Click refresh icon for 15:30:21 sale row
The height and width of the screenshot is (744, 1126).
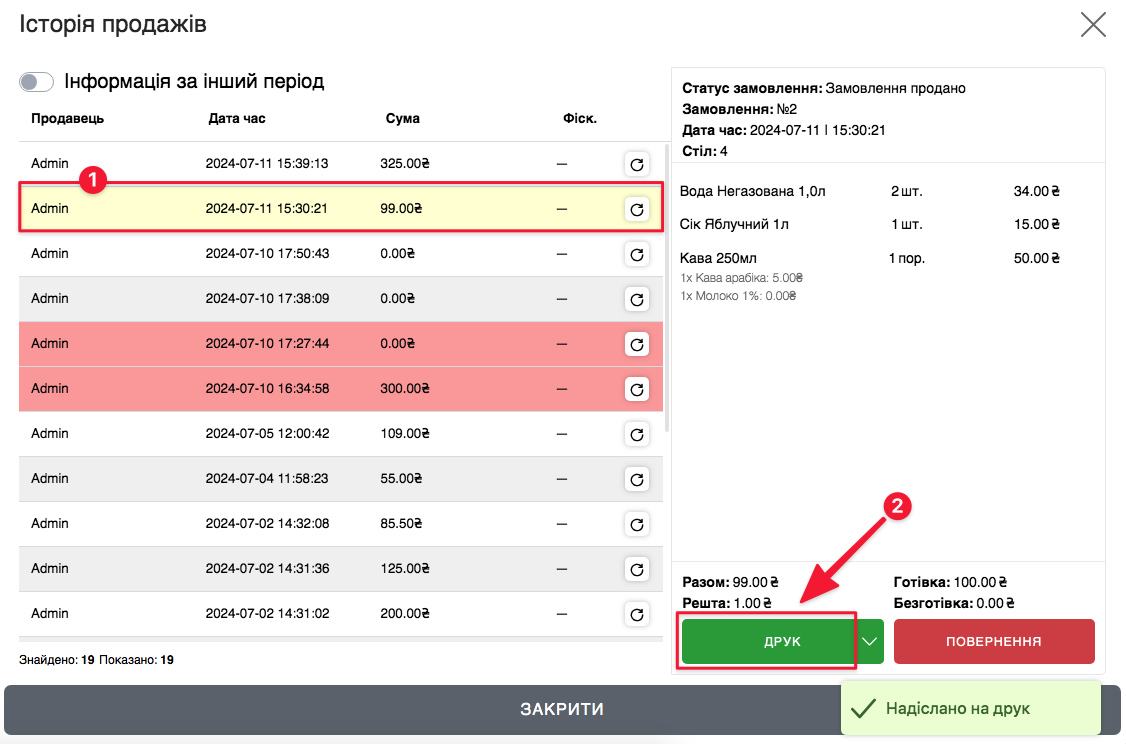click(x=636, y=209)
